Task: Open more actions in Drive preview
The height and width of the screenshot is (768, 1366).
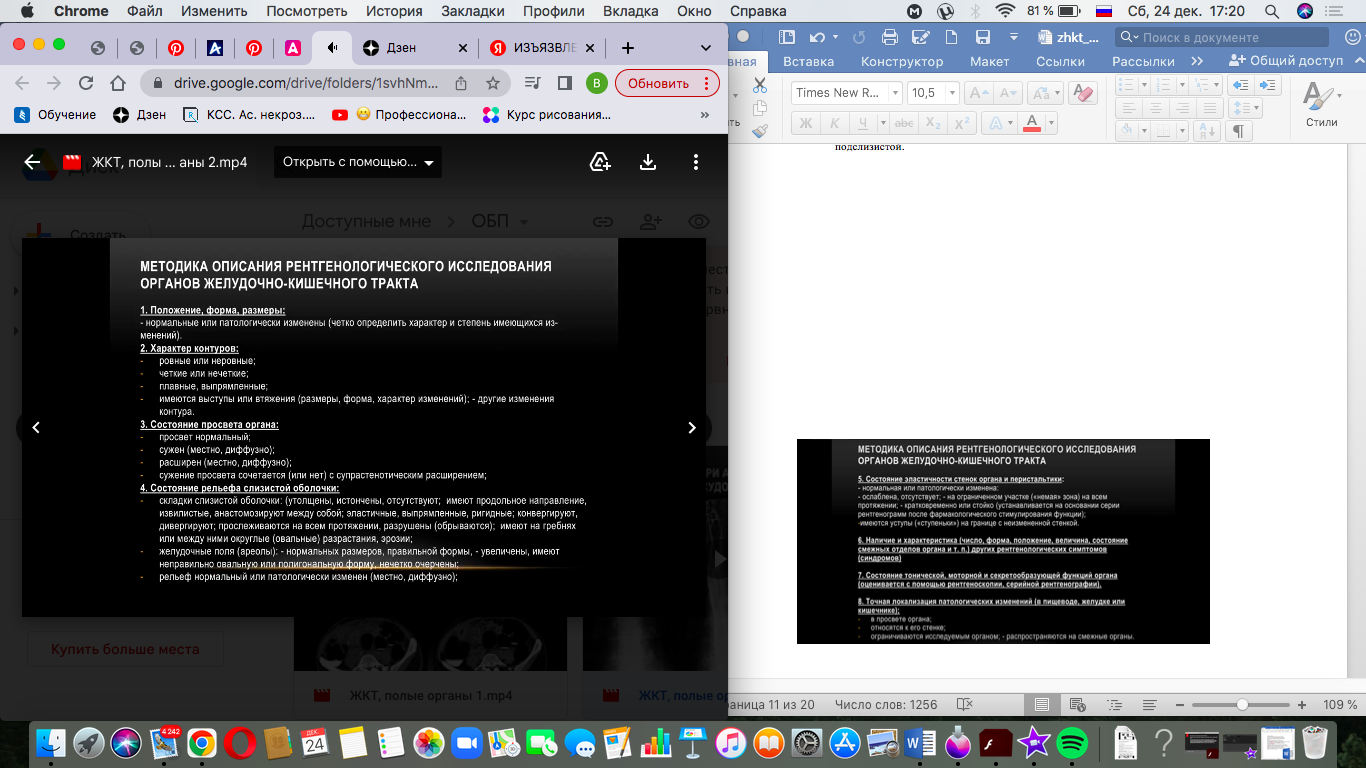Action: pyautogui.click(x=696, y=162)
